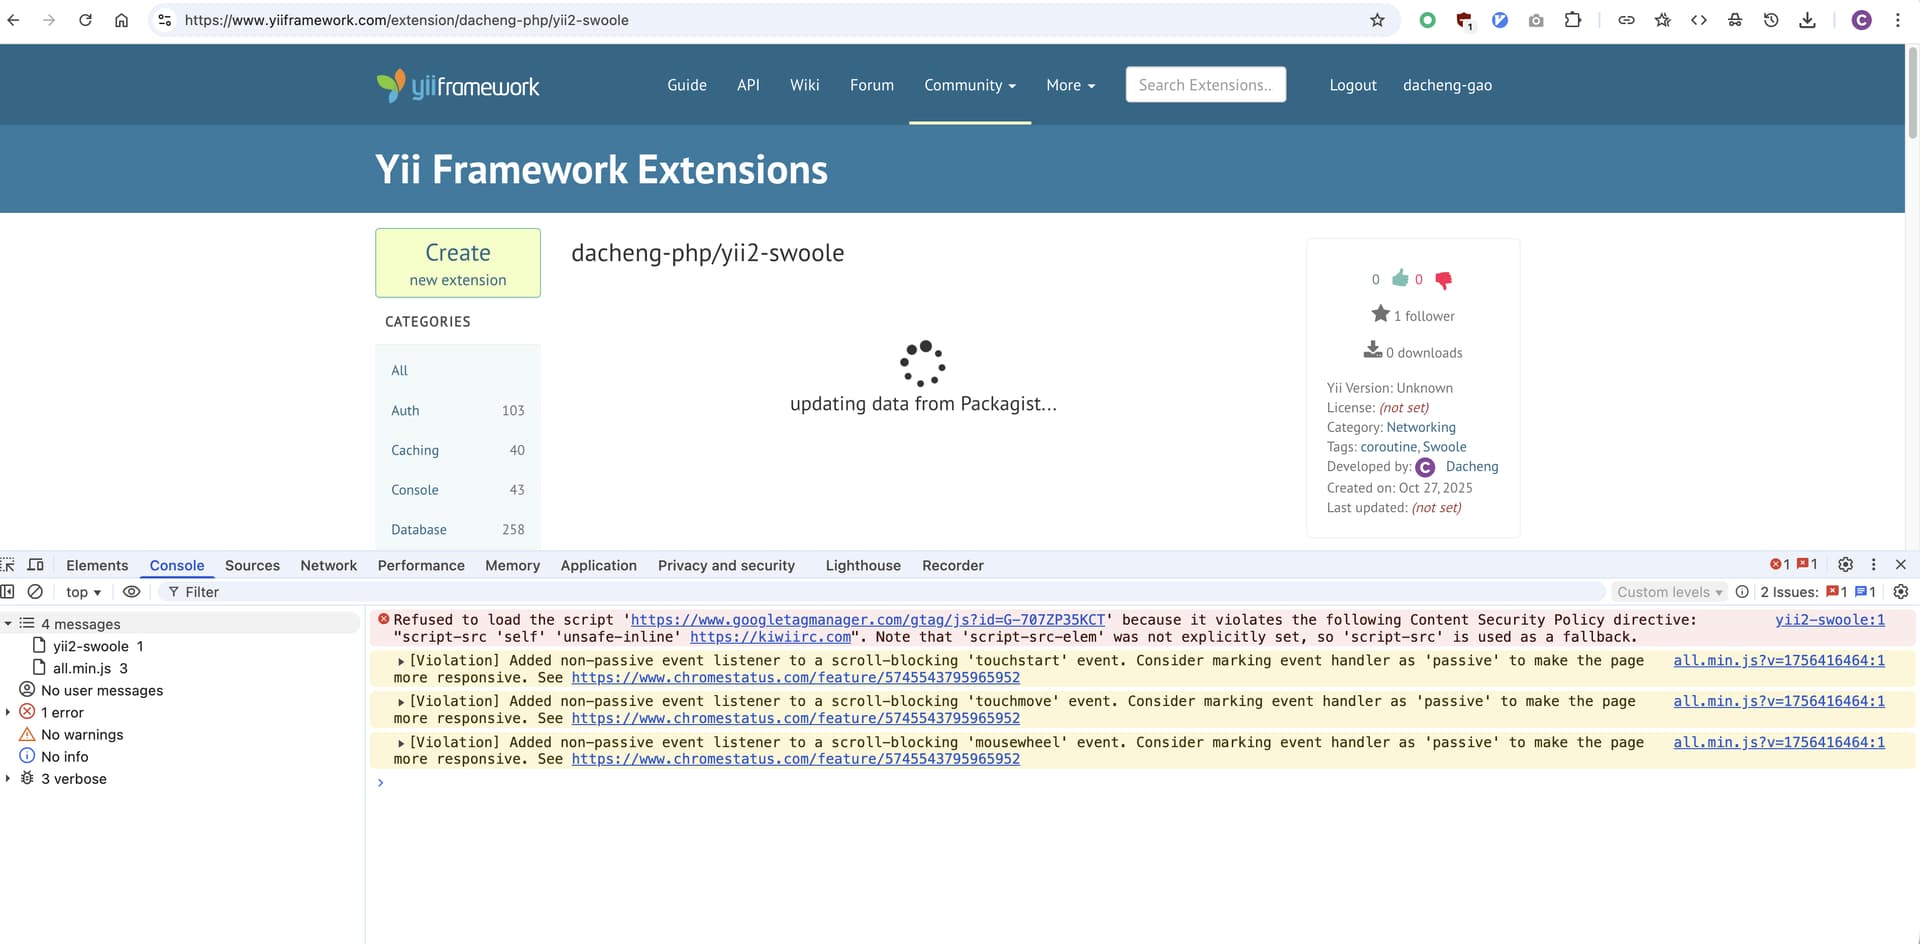The height and width of the screenshot is (944, 1920).
Task: Open the Community dropdown menu
Action: [x=969, y=85]
